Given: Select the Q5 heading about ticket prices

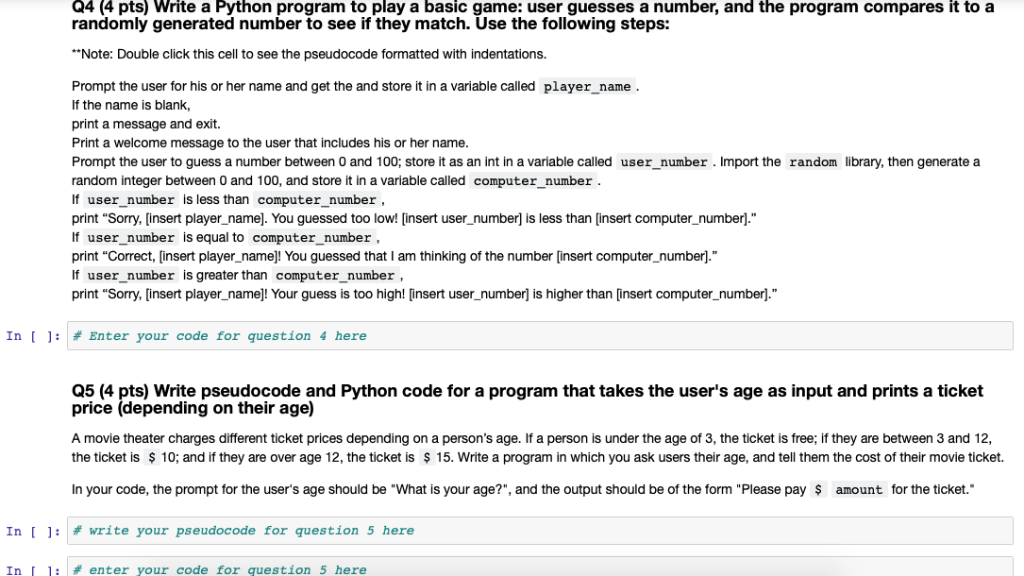Looking at the screenshot, I should [x=400, y=390].
